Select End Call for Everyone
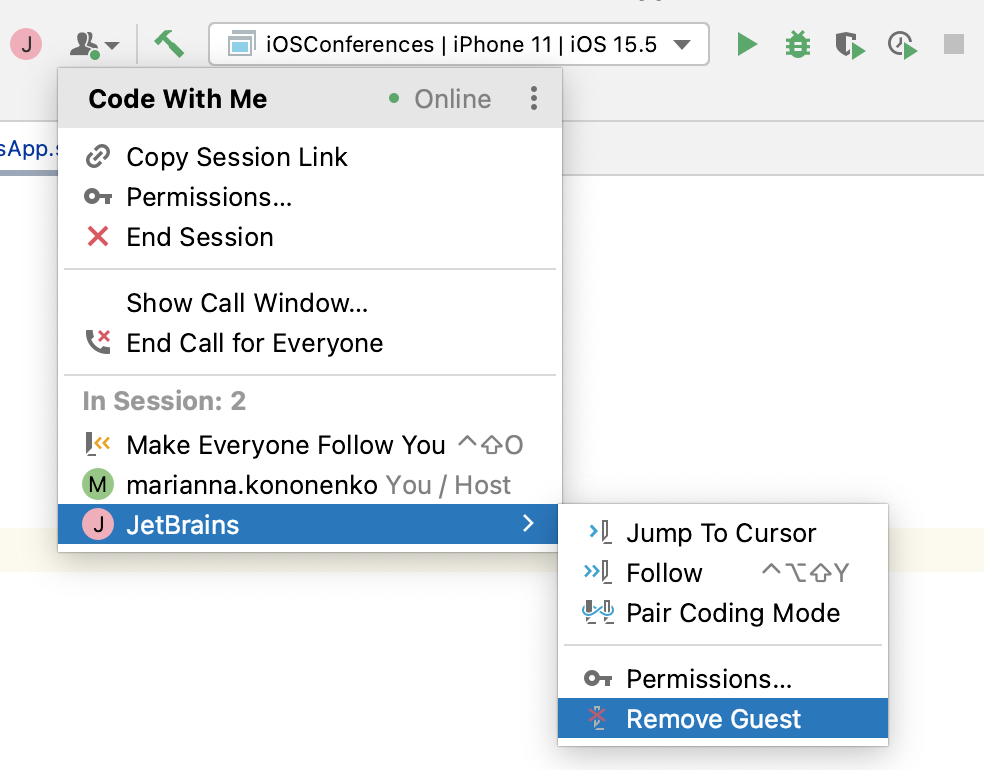This screenshot has height=770, width=984. click(x=254, y=343)
